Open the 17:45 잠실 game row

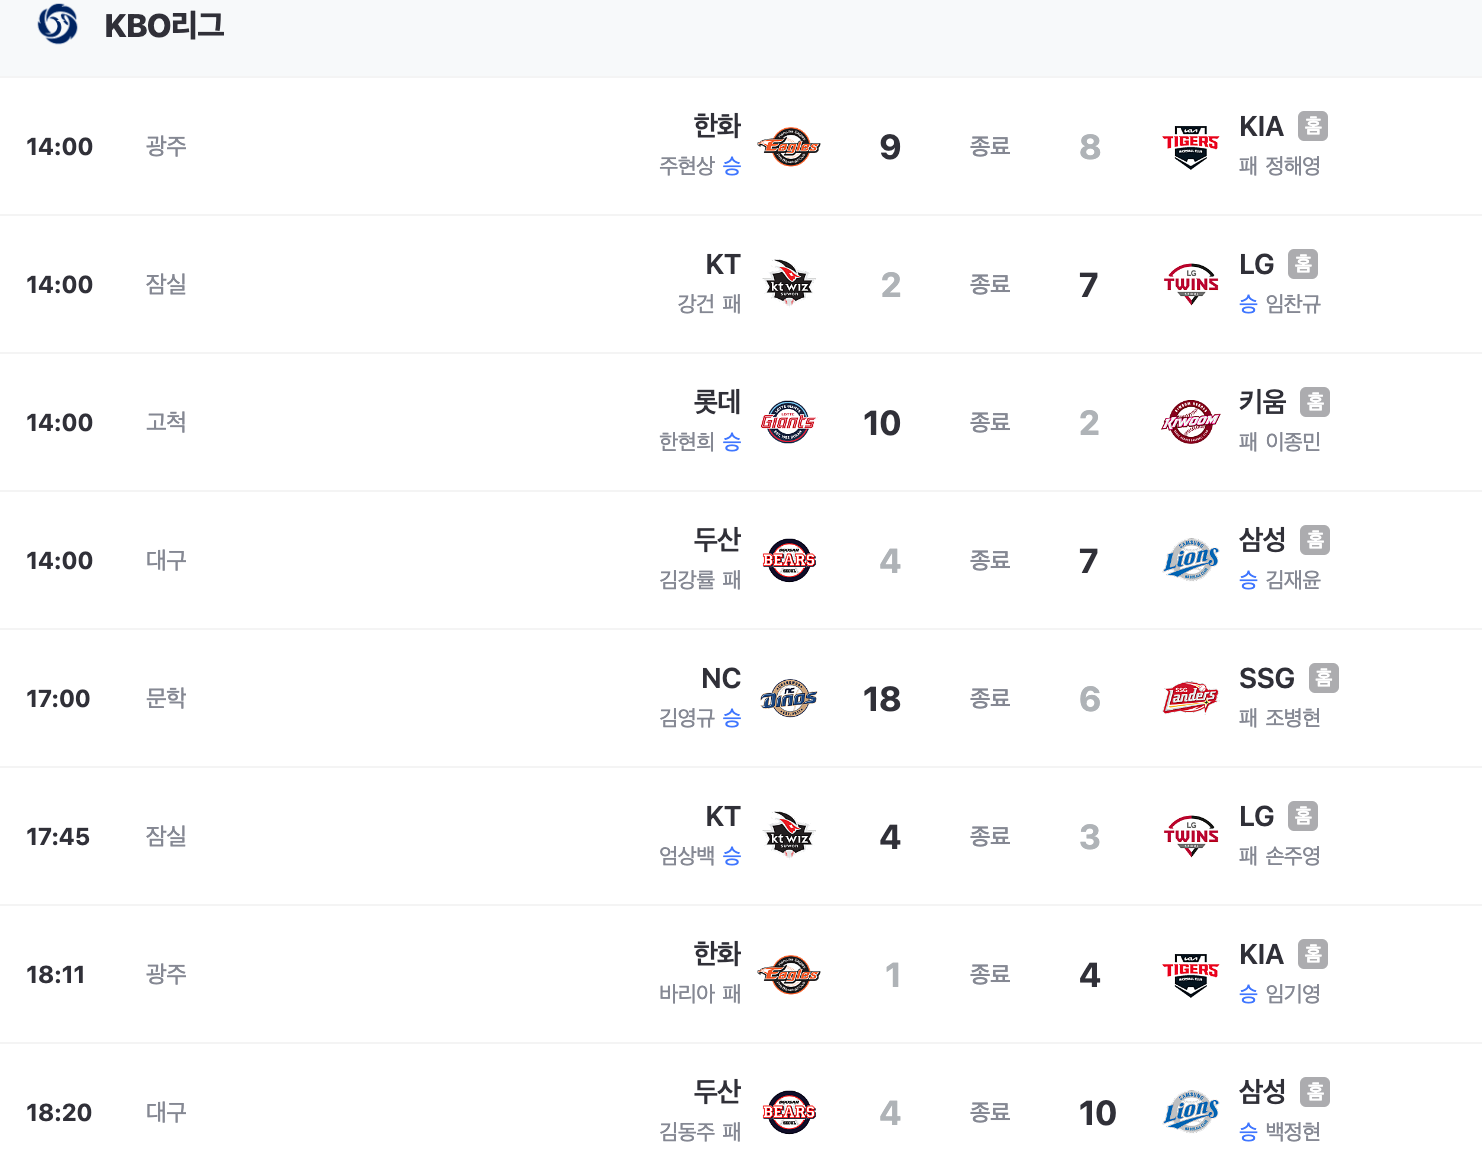pos(741,836)
